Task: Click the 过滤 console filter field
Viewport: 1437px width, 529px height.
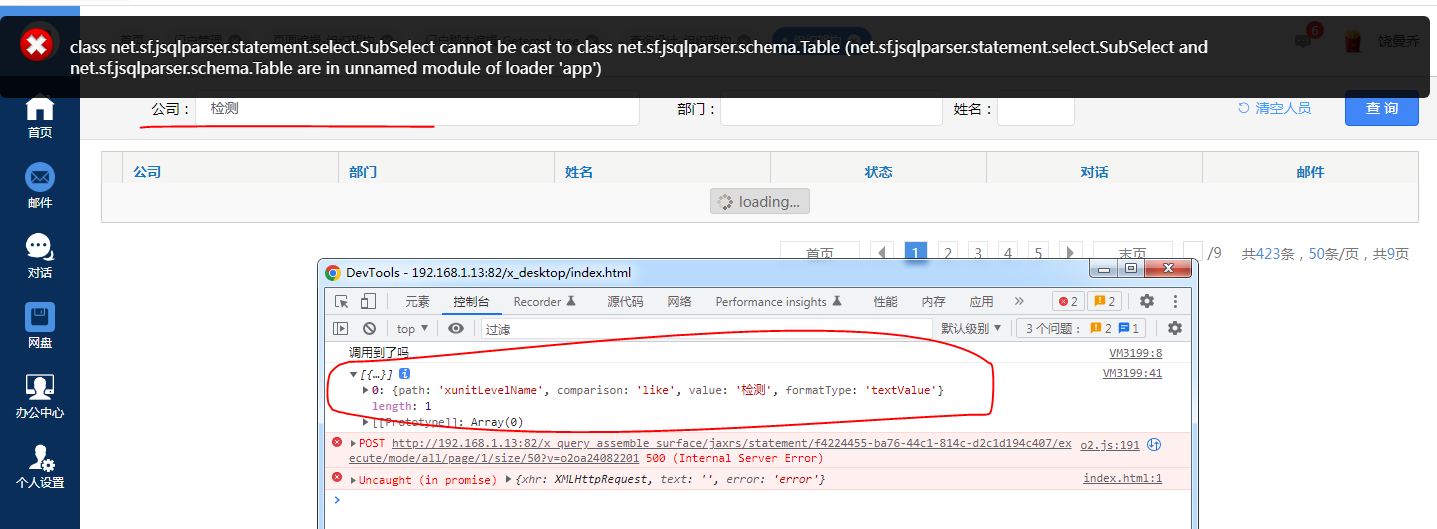Action: (x=706, y=328)
